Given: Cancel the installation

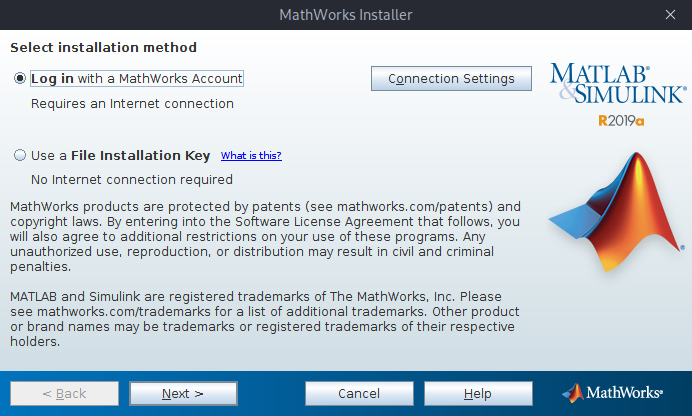Looking at the screenshot, I should 359,393.
